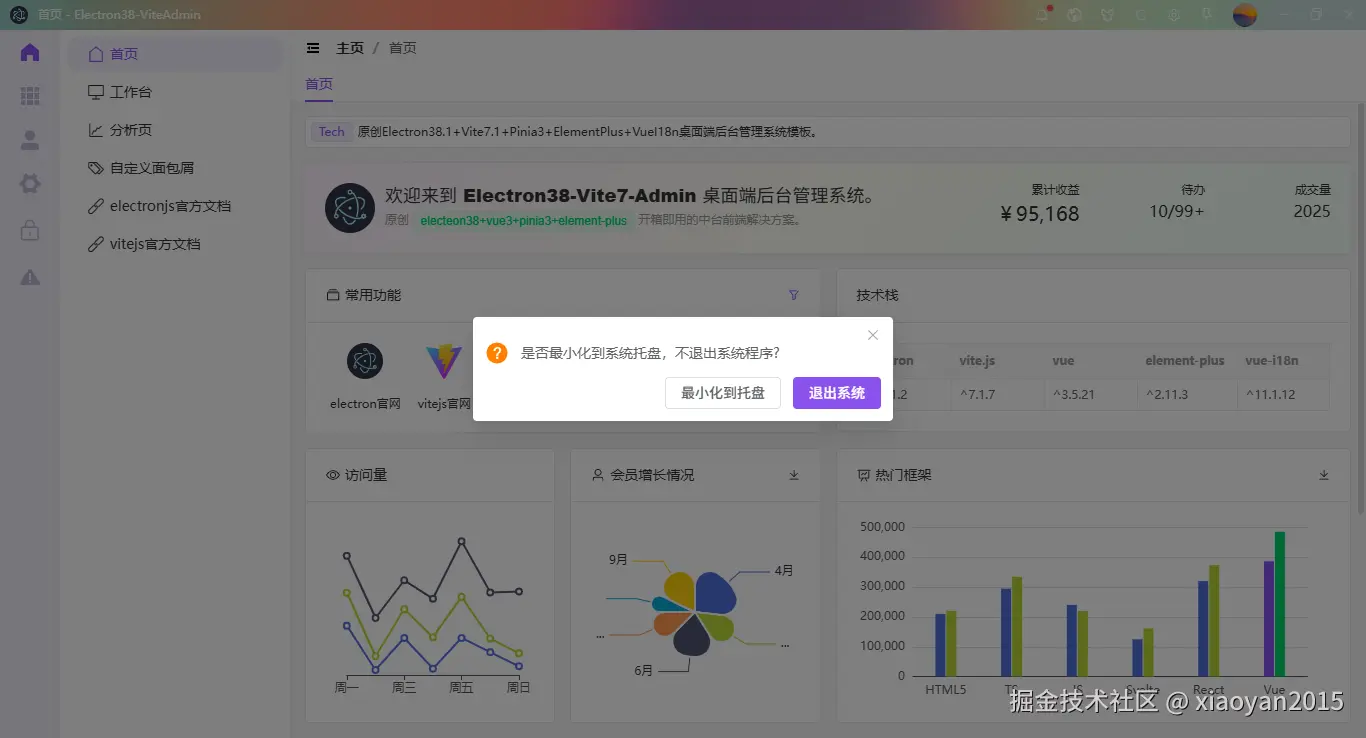
Task: Click 主页 in the breadcrumb
Action: tap(350, 48)
